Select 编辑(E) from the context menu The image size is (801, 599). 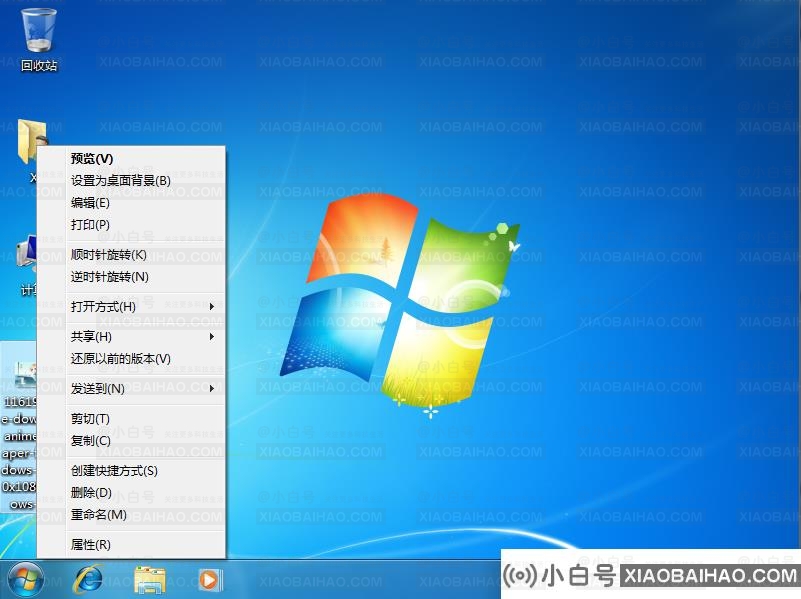coord(132,203)
